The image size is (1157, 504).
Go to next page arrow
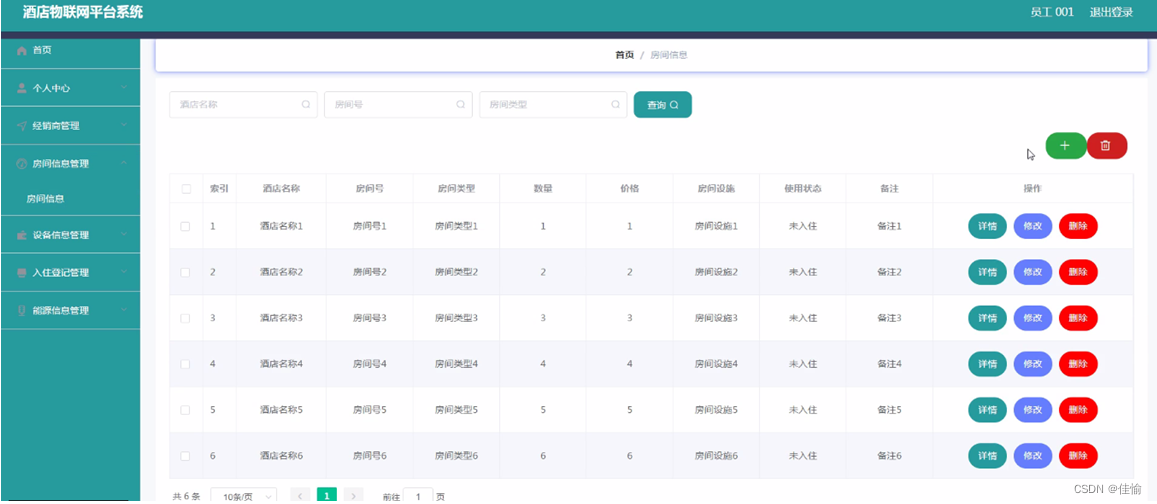pos(354,496)
